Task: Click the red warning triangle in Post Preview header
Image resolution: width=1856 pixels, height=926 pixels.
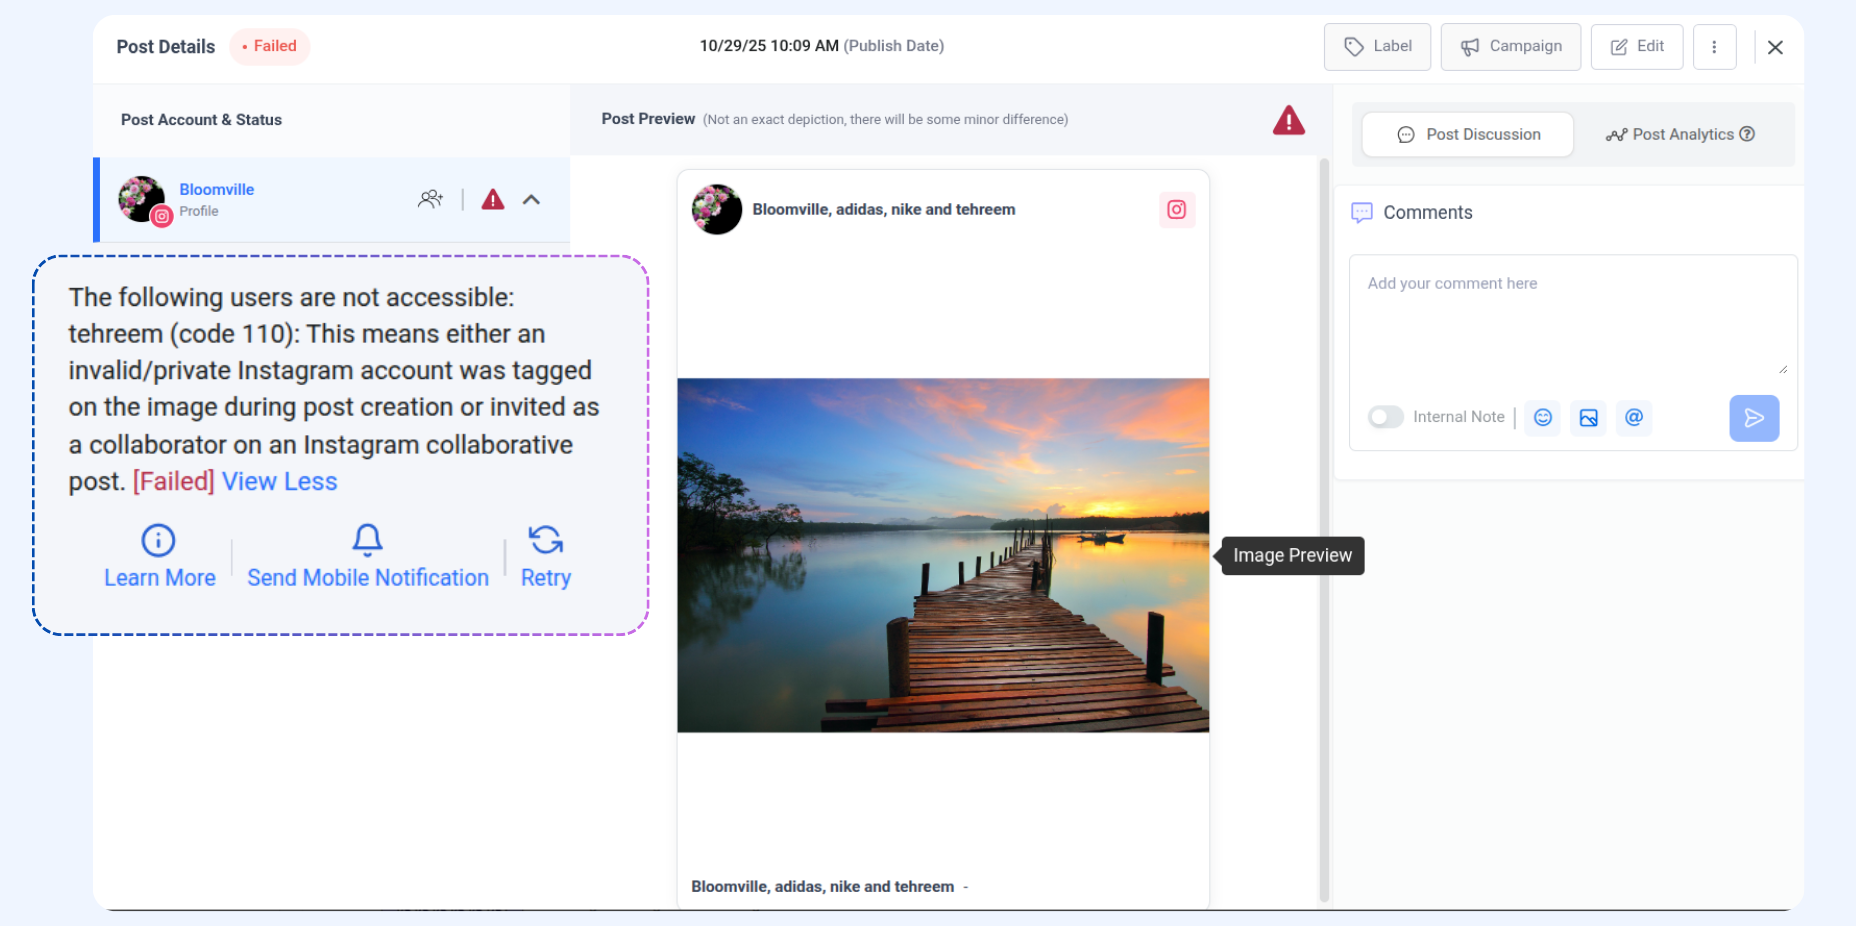Action: [1289, 120]
